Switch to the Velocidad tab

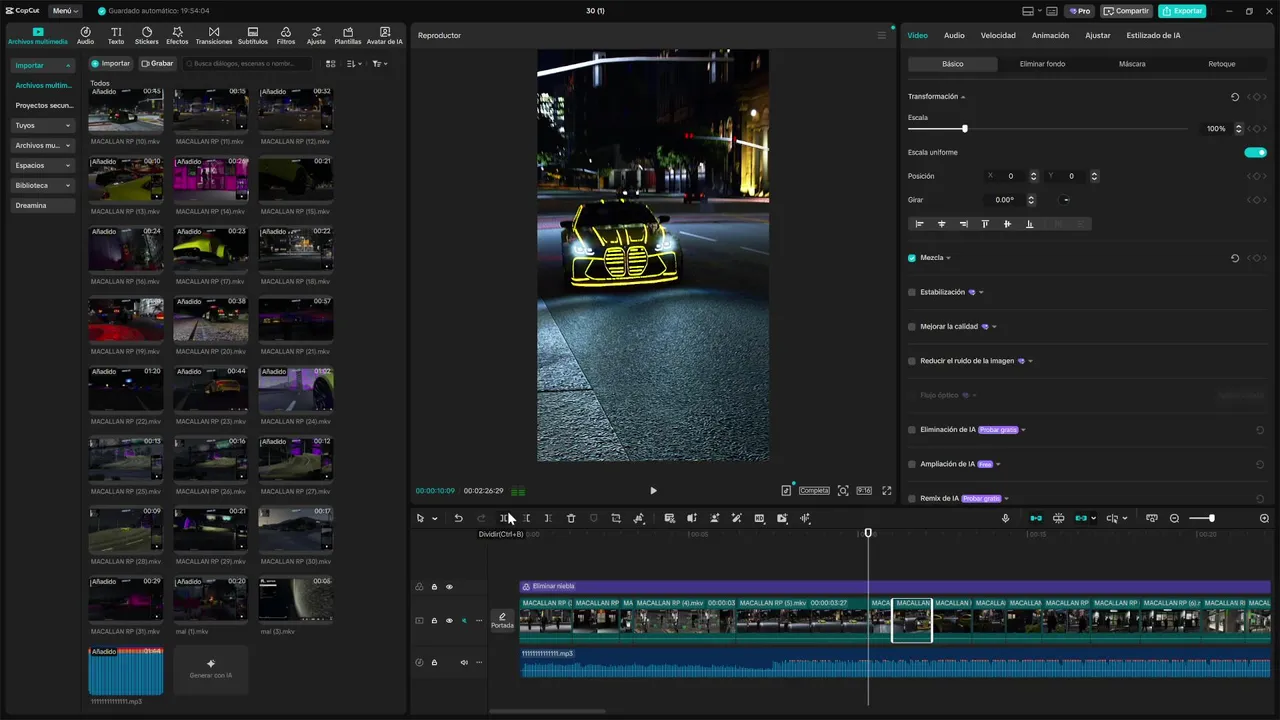997,35
